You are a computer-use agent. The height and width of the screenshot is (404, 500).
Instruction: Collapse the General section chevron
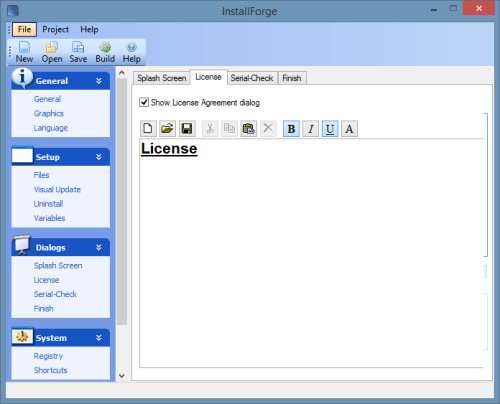[x=99, y=81]
